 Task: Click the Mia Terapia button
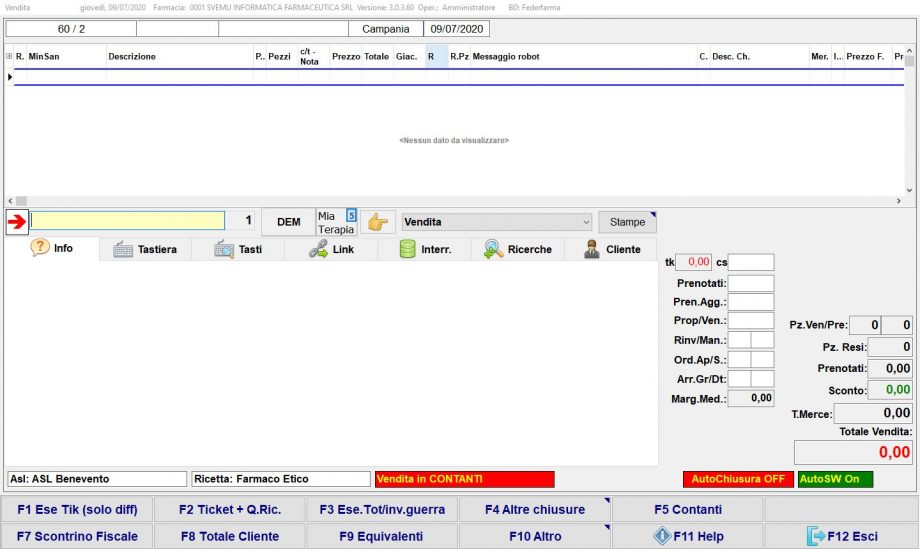point(336,222)
